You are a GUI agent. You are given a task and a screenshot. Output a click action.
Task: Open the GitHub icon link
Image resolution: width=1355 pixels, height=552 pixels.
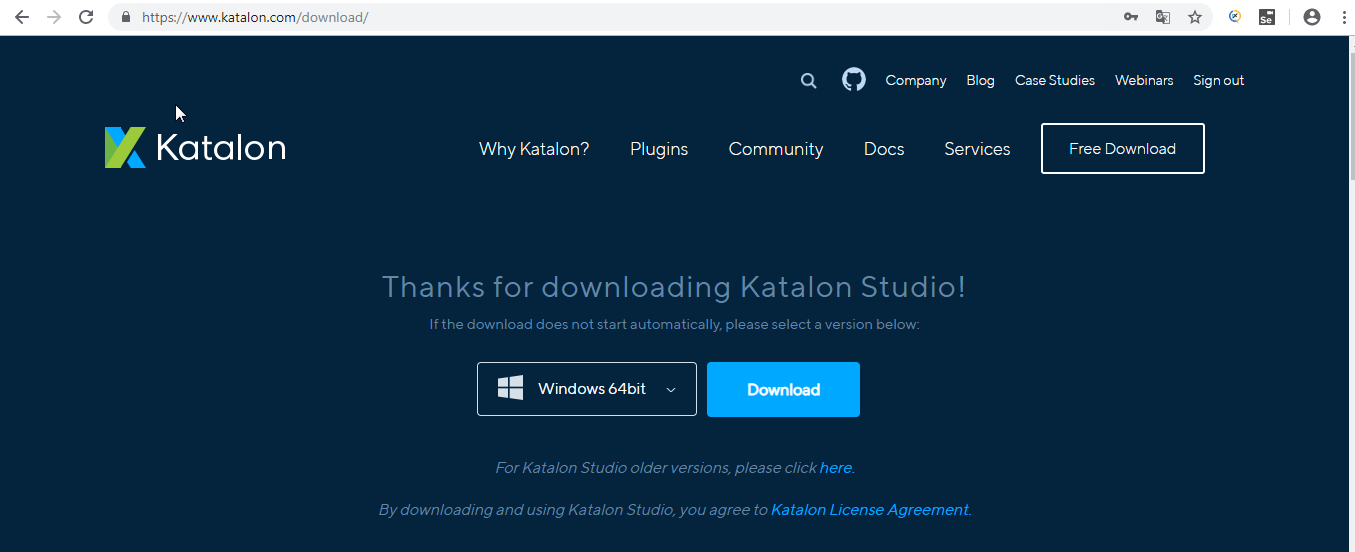(853, 80)
